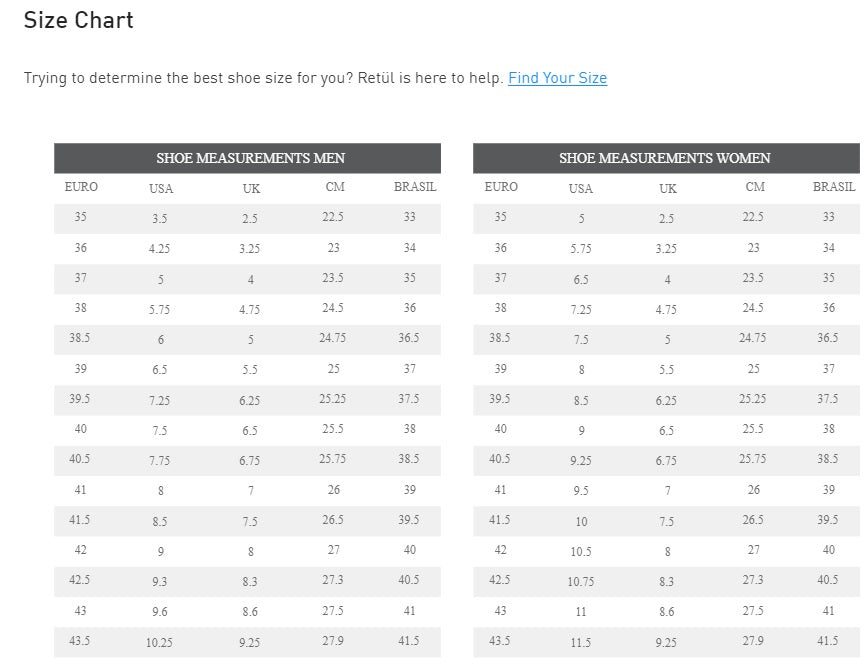
Task: Click the Size Chart heading
Action: 78,20
